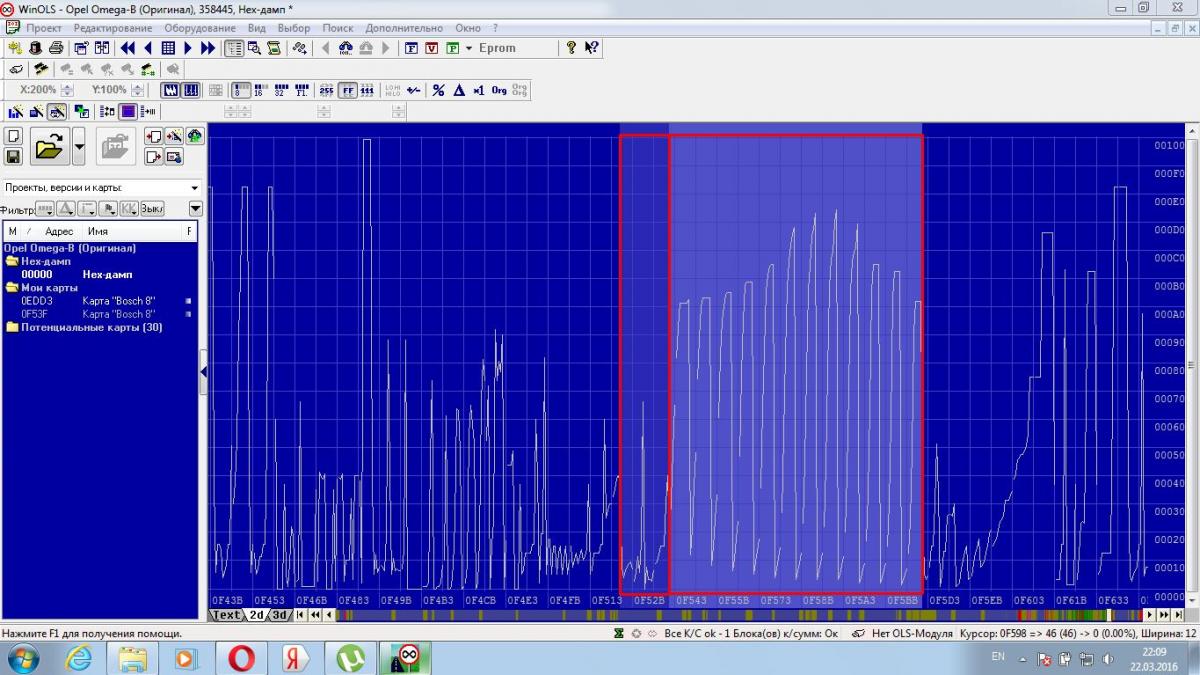Click the percent display icon
Image resolution: width=1200 pixels, height=675 pixels.
point(438,90)
